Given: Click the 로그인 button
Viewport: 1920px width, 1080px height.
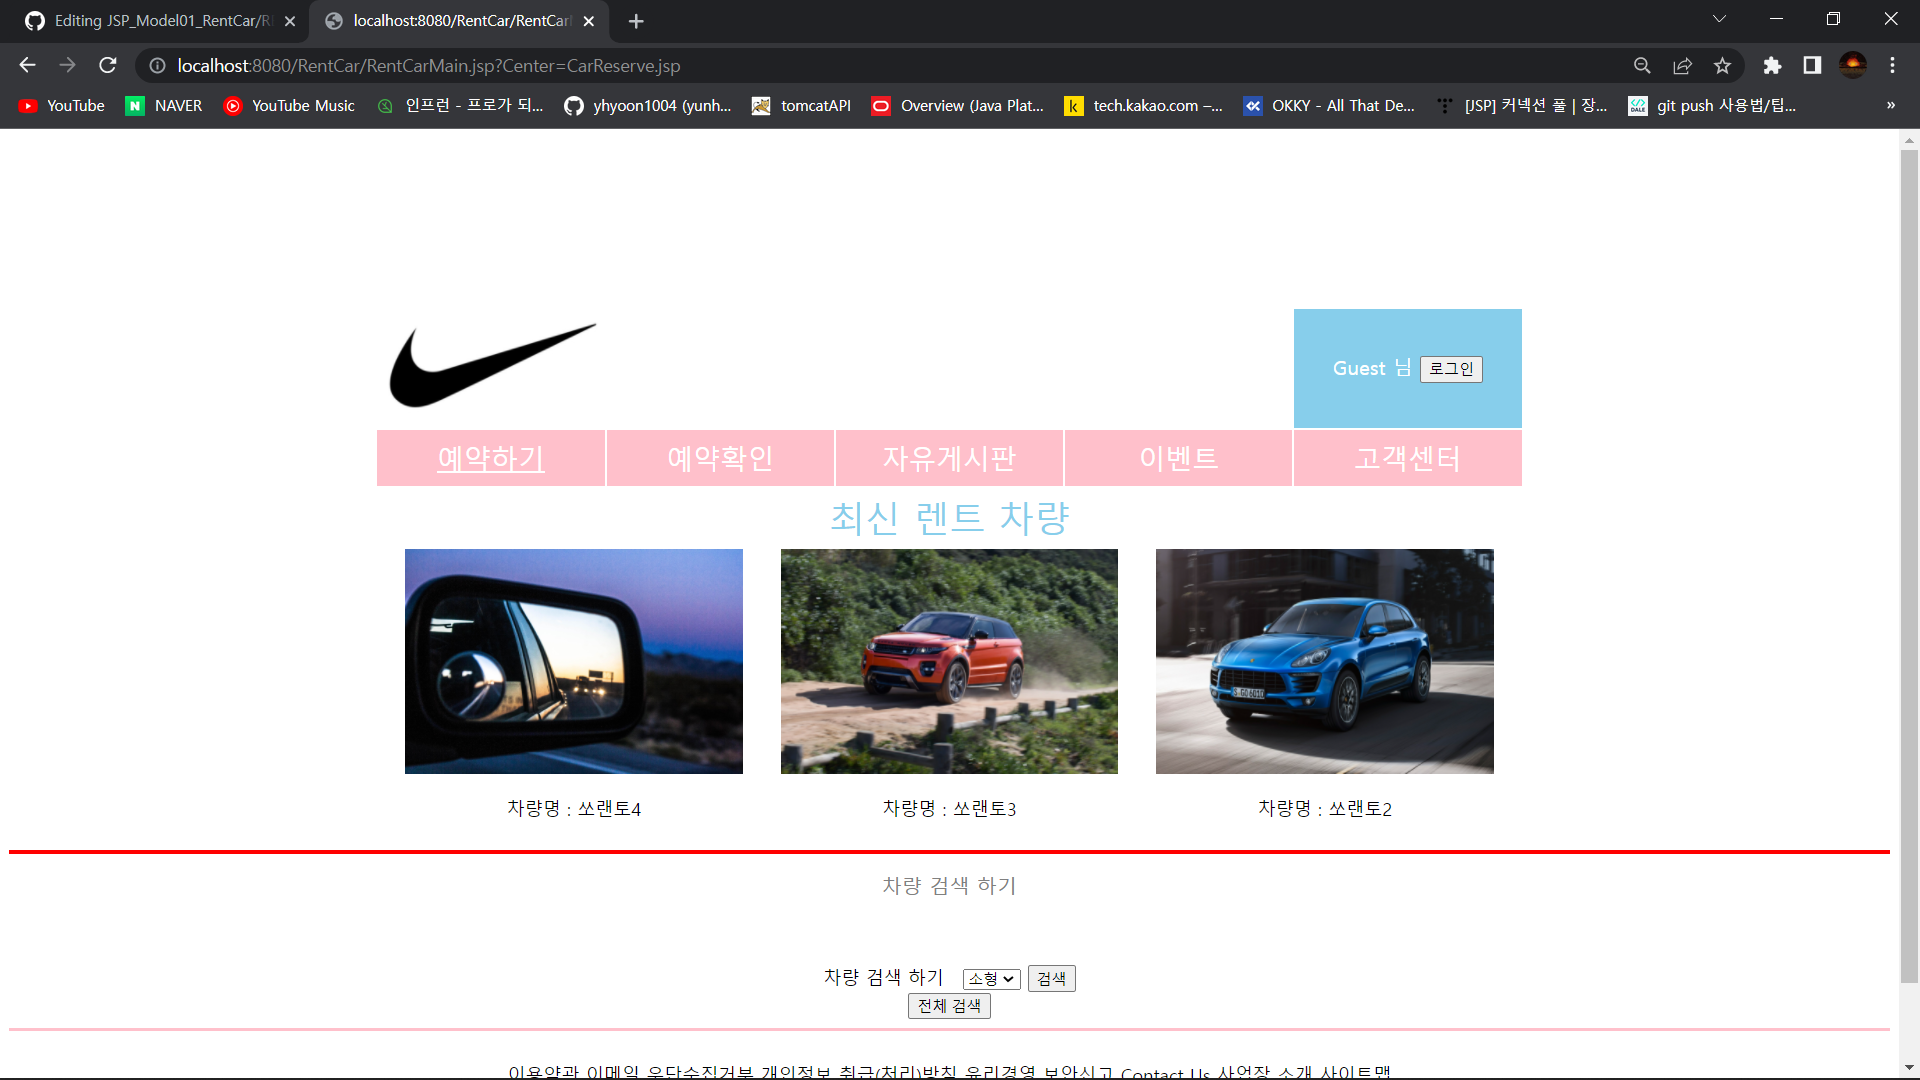Looking at the screenshot, I should [x=1451, y=369].
